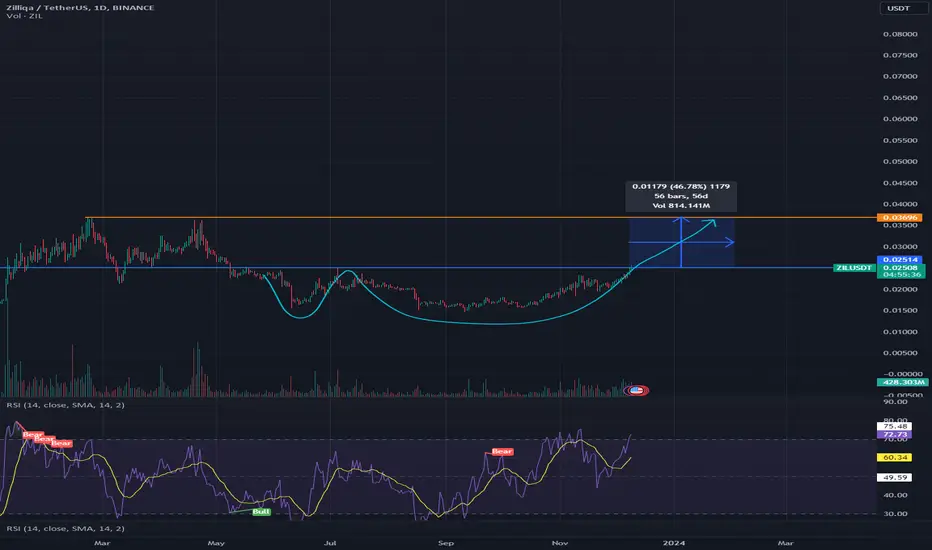
Task: Click the 0.01000 price axis label
Action: tap(900, 332)
